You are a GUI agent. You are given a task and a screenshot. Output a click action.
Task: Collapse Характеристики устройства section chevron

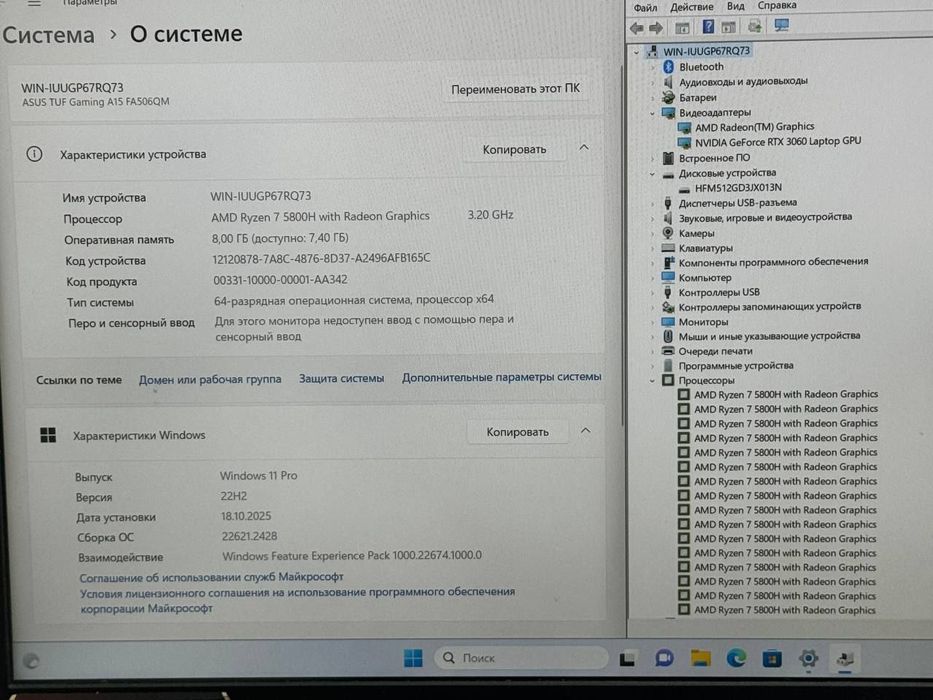(x=584, y=148)
